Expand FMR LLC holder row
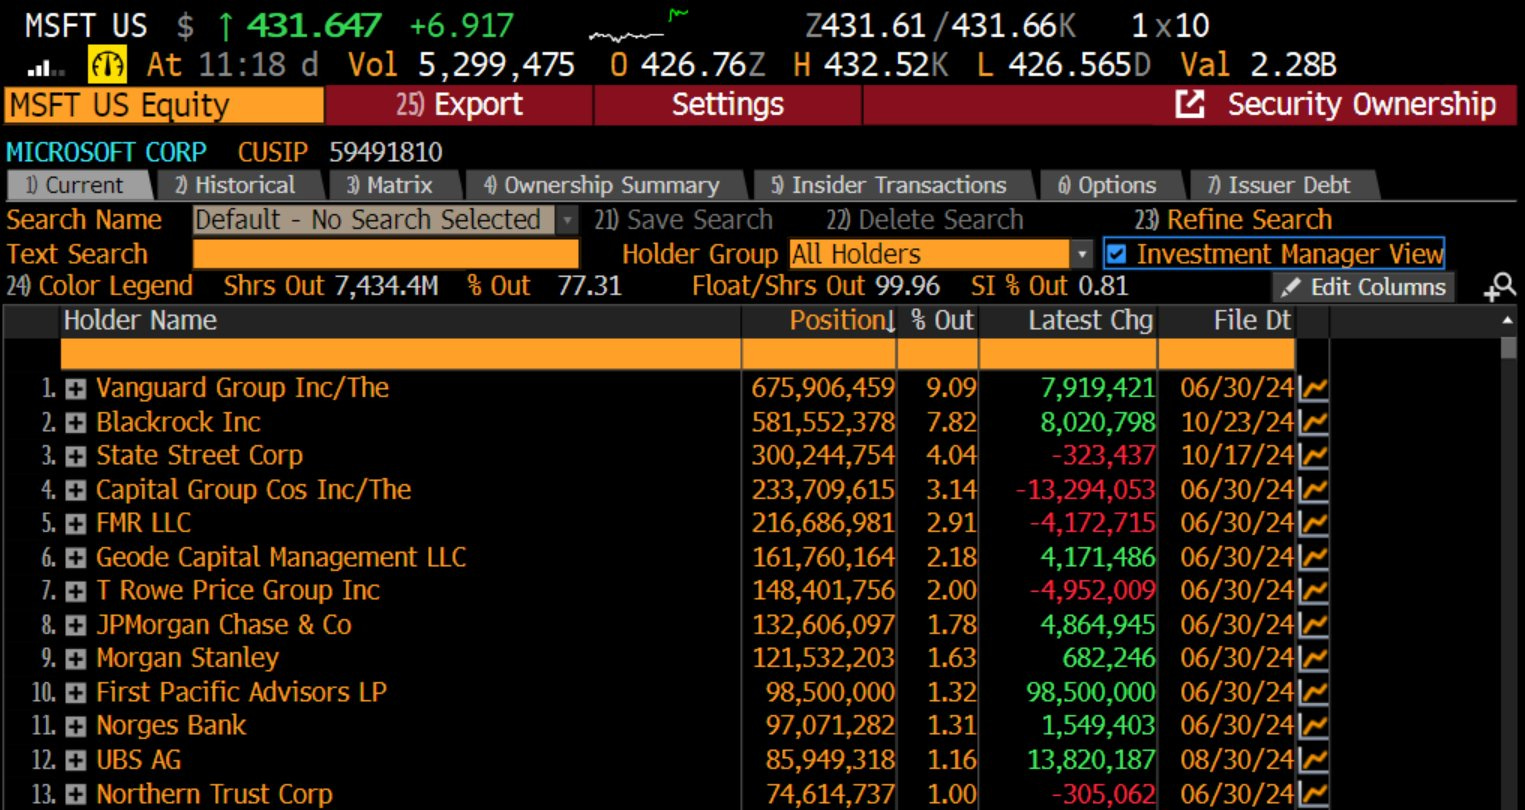Viewport: 1525px width, 810px height. 75,524
